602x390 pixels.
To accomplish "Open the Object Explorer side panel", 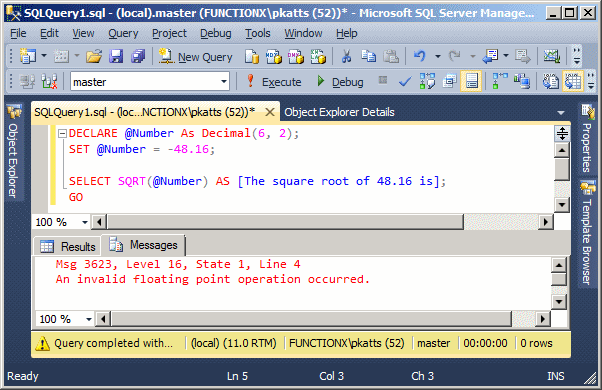I will tap(13, 153).
